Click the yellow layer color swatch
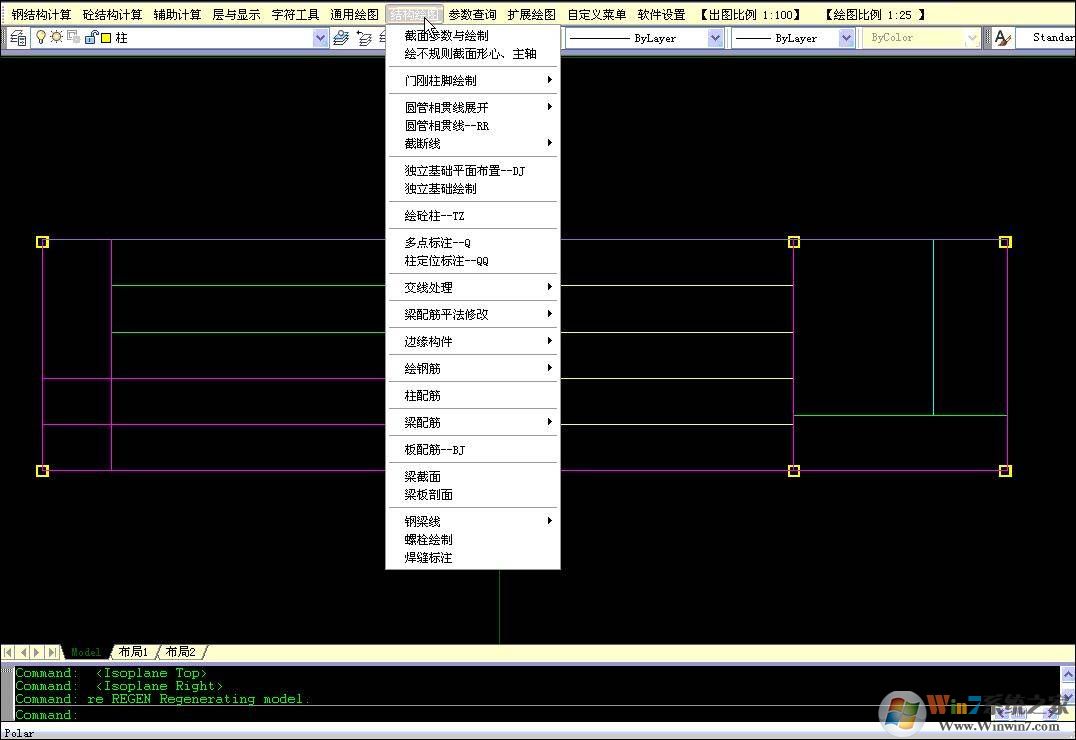The height and width of the screenshot is (740, 1076). tap(105, 38)
